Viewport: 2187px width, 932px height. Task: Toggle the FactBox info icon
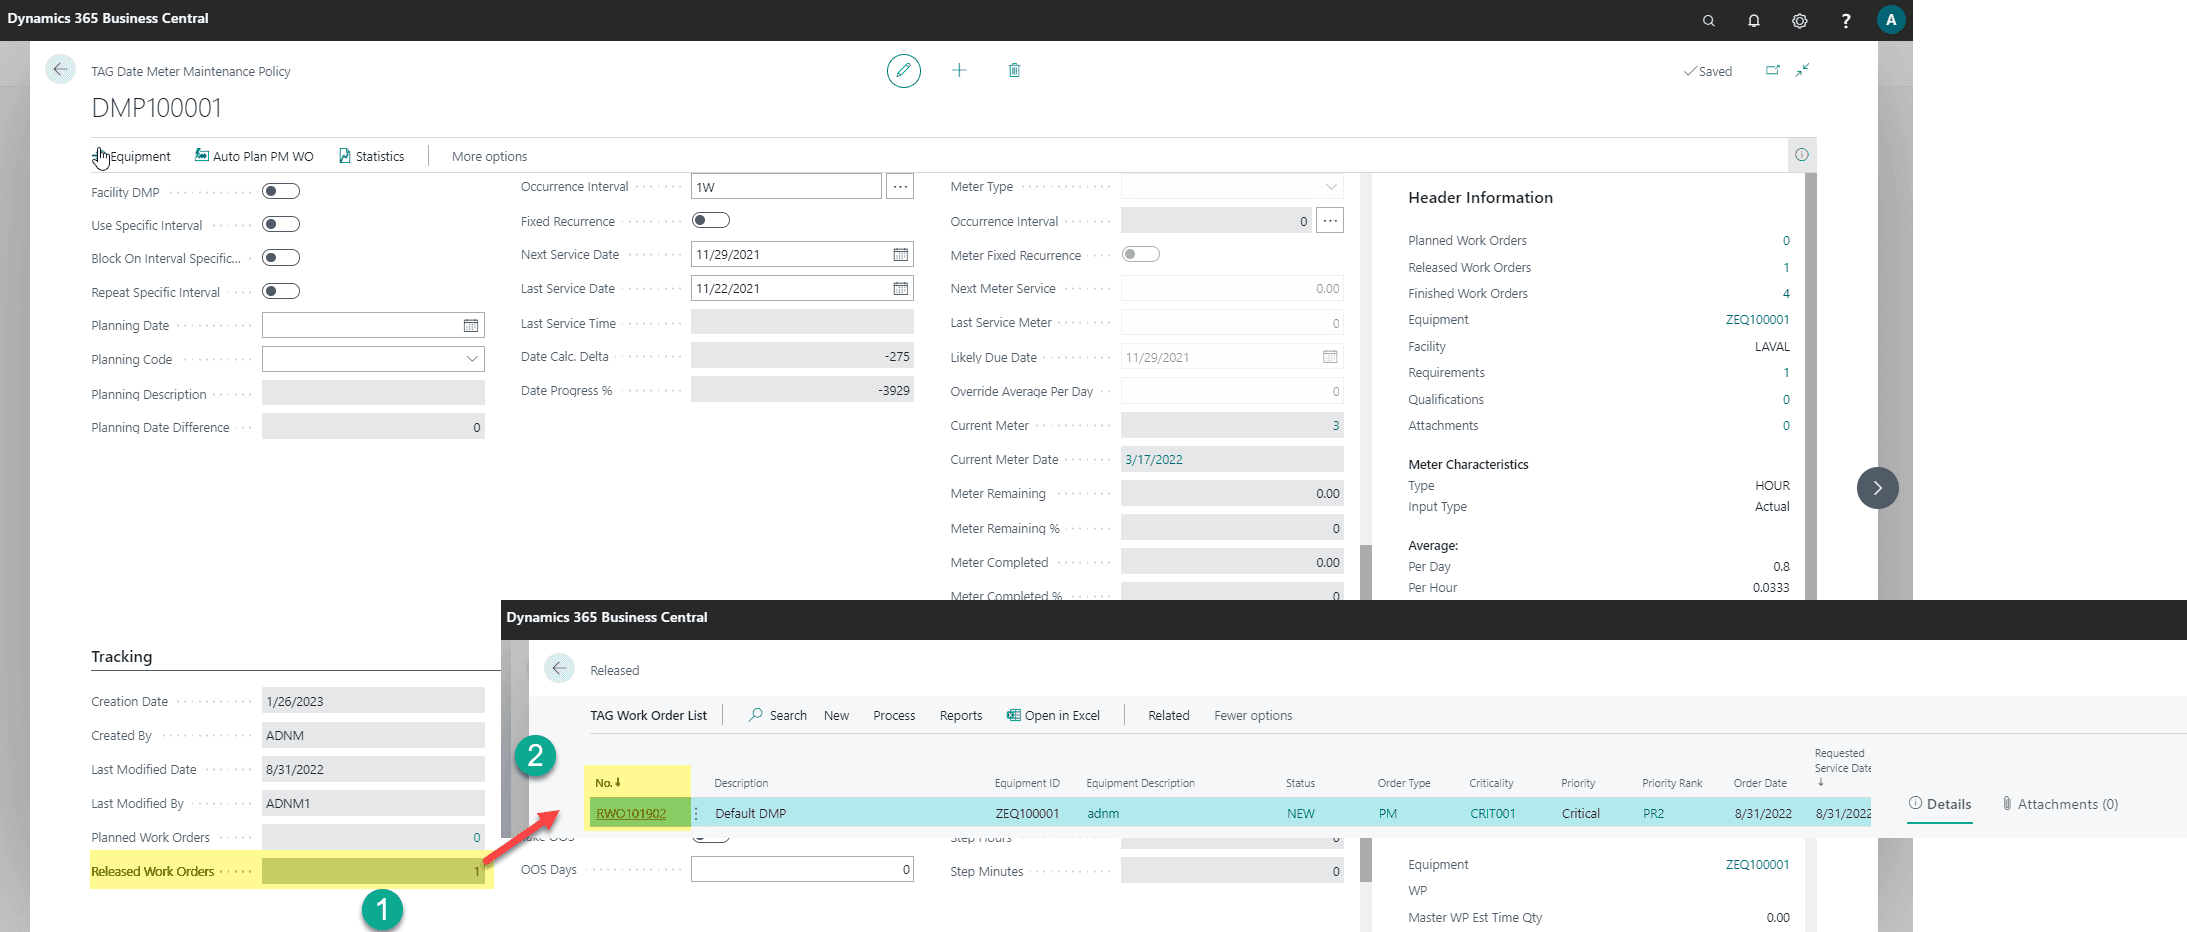(1802, 155)
